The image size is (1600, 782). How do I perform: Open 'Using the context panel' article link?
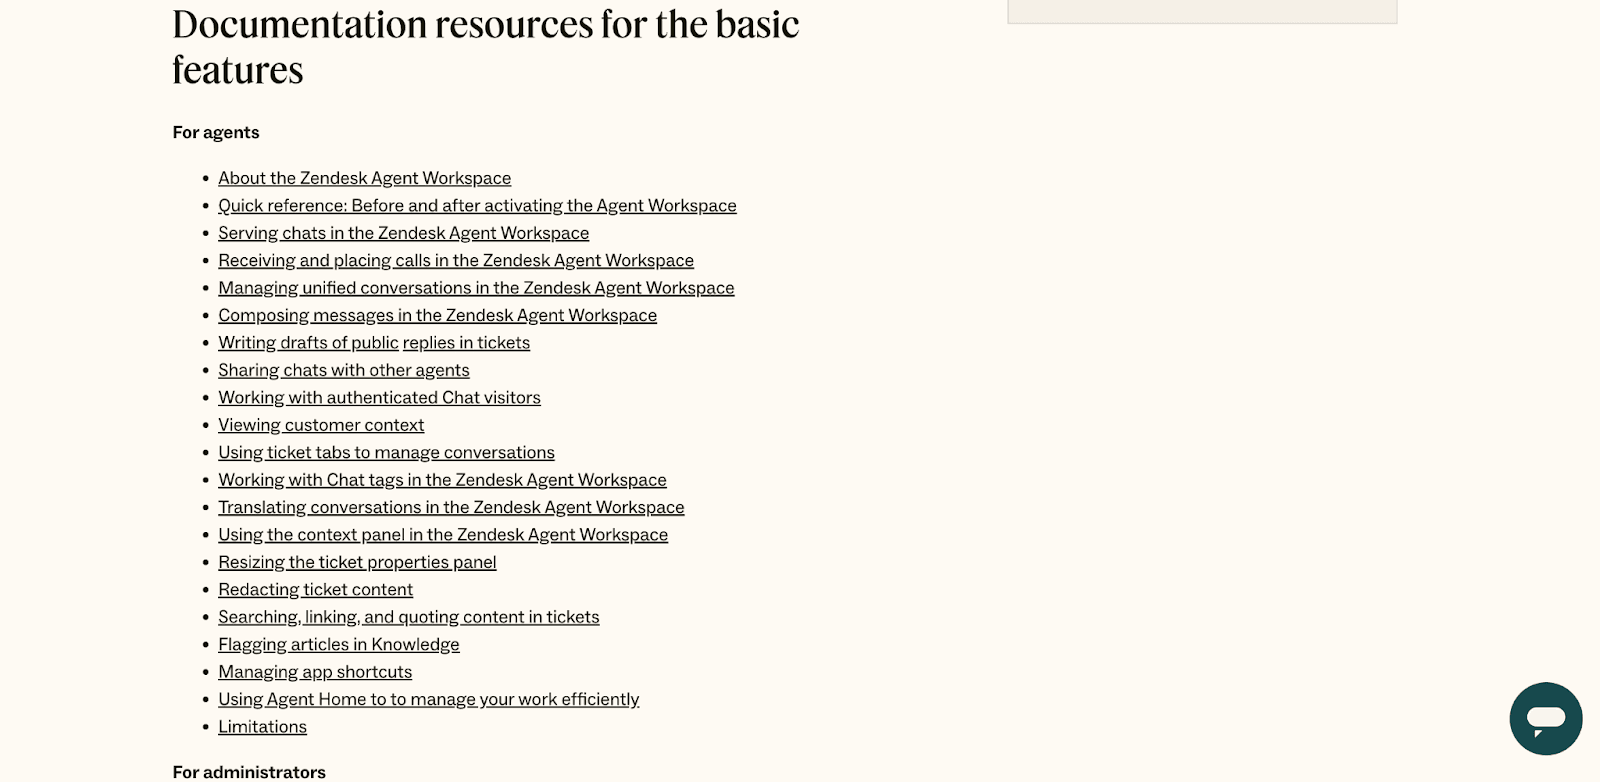pyautogui.click(x=443, y=535)
